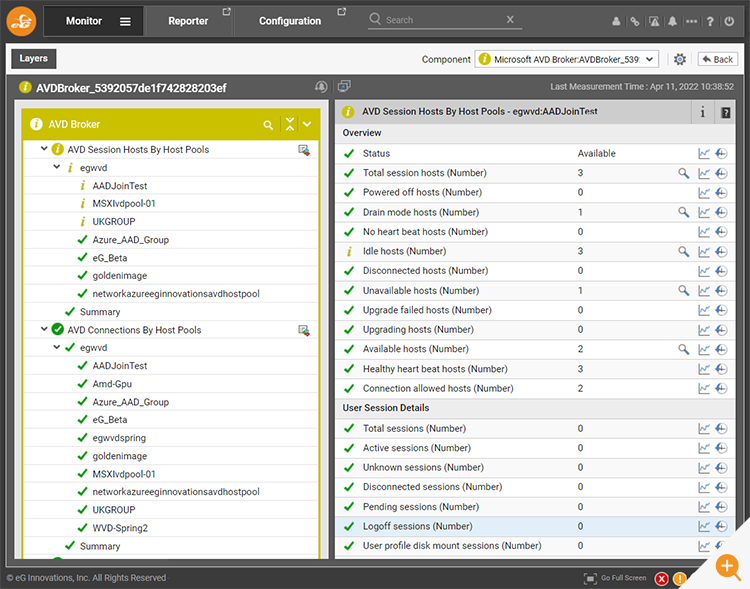
Task: Click the alarm icon beside component name
Action: (x=321, y=87)
